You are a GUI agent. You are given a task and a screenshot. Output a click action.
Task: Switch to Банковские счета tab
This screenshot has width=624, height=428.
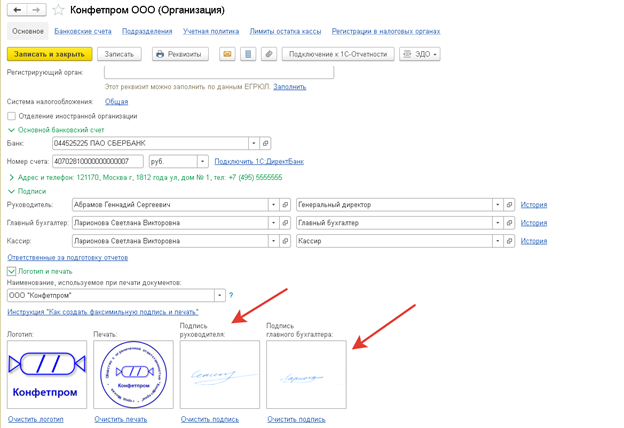(x=83, y=32)
